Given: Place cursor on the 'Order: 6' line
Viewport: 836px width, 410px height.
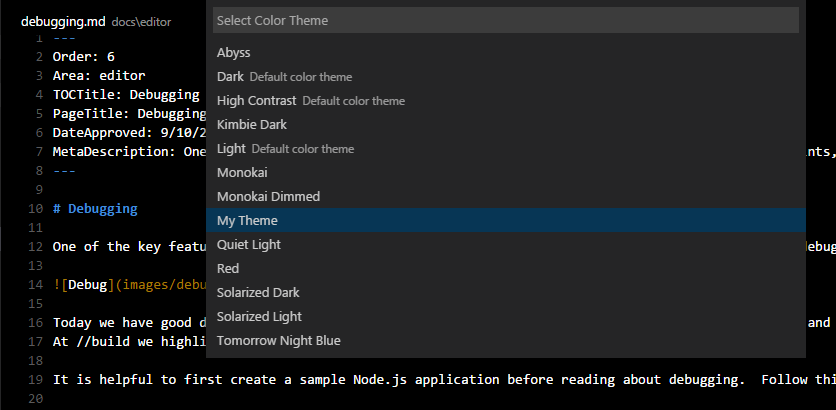Looking at the screenshot, I should click(84, 56).
